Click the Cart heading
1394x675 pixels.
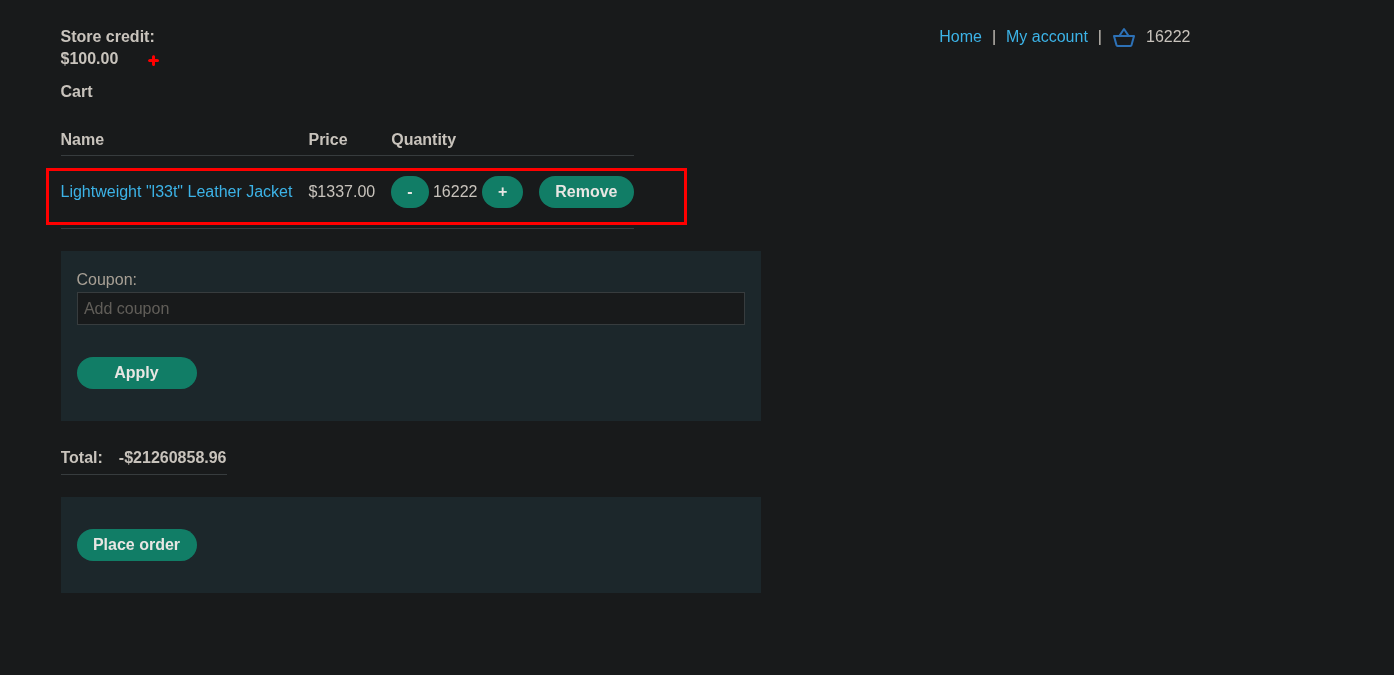click(x=76, y=92)
